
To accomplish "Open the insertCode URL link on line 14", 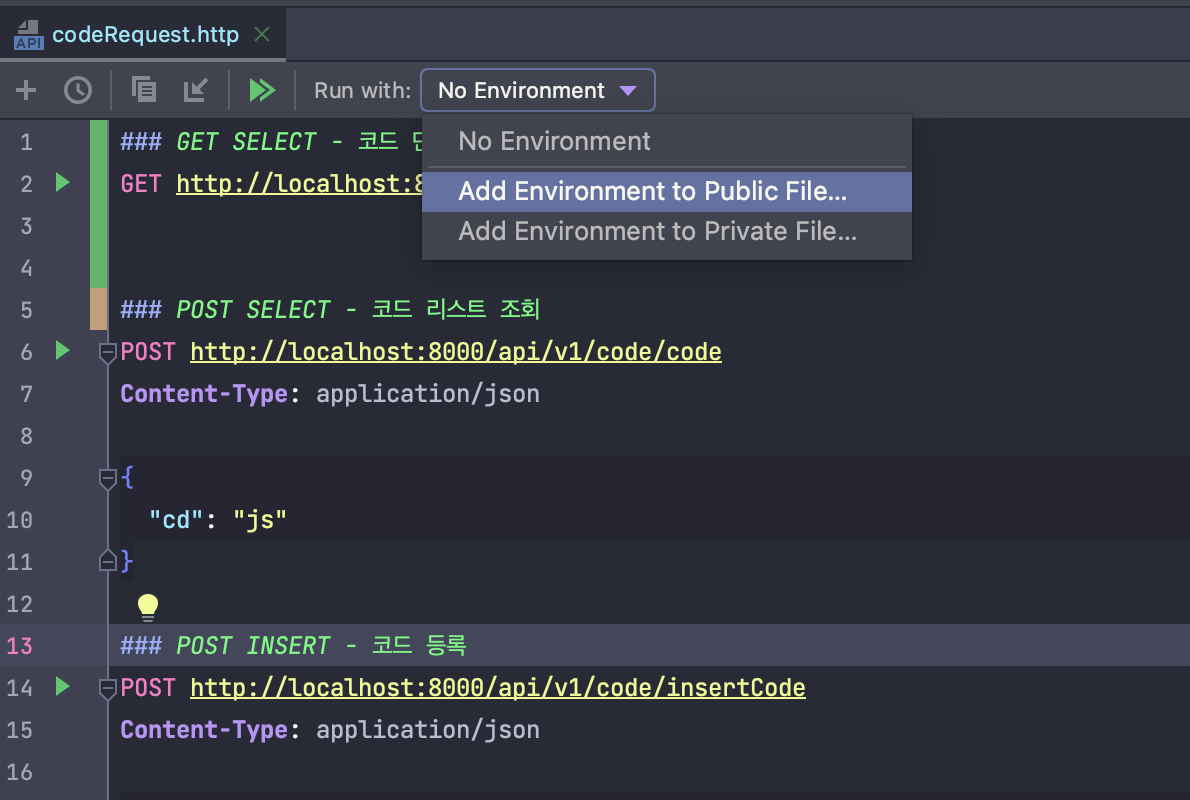I will point(497,688).
